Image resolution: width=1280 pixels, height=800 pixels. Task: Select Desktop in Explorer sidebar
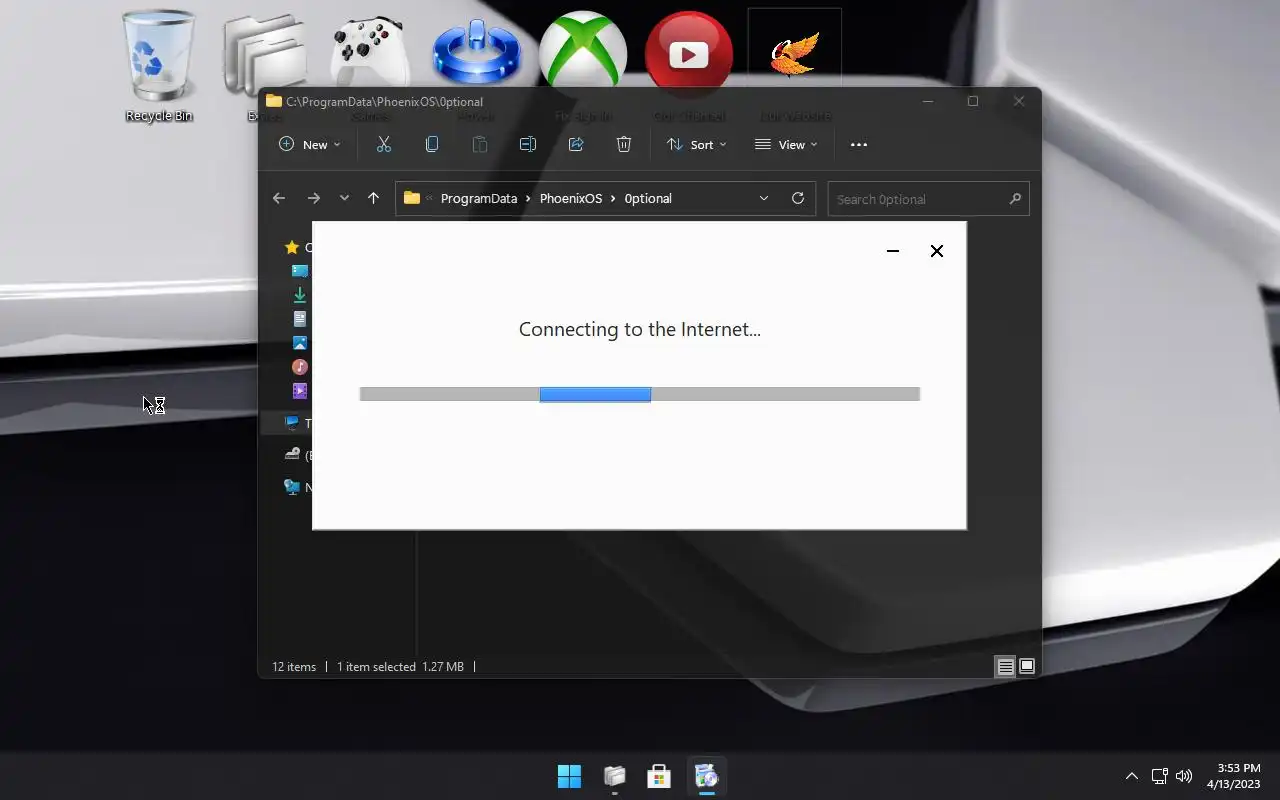point(299,271)
